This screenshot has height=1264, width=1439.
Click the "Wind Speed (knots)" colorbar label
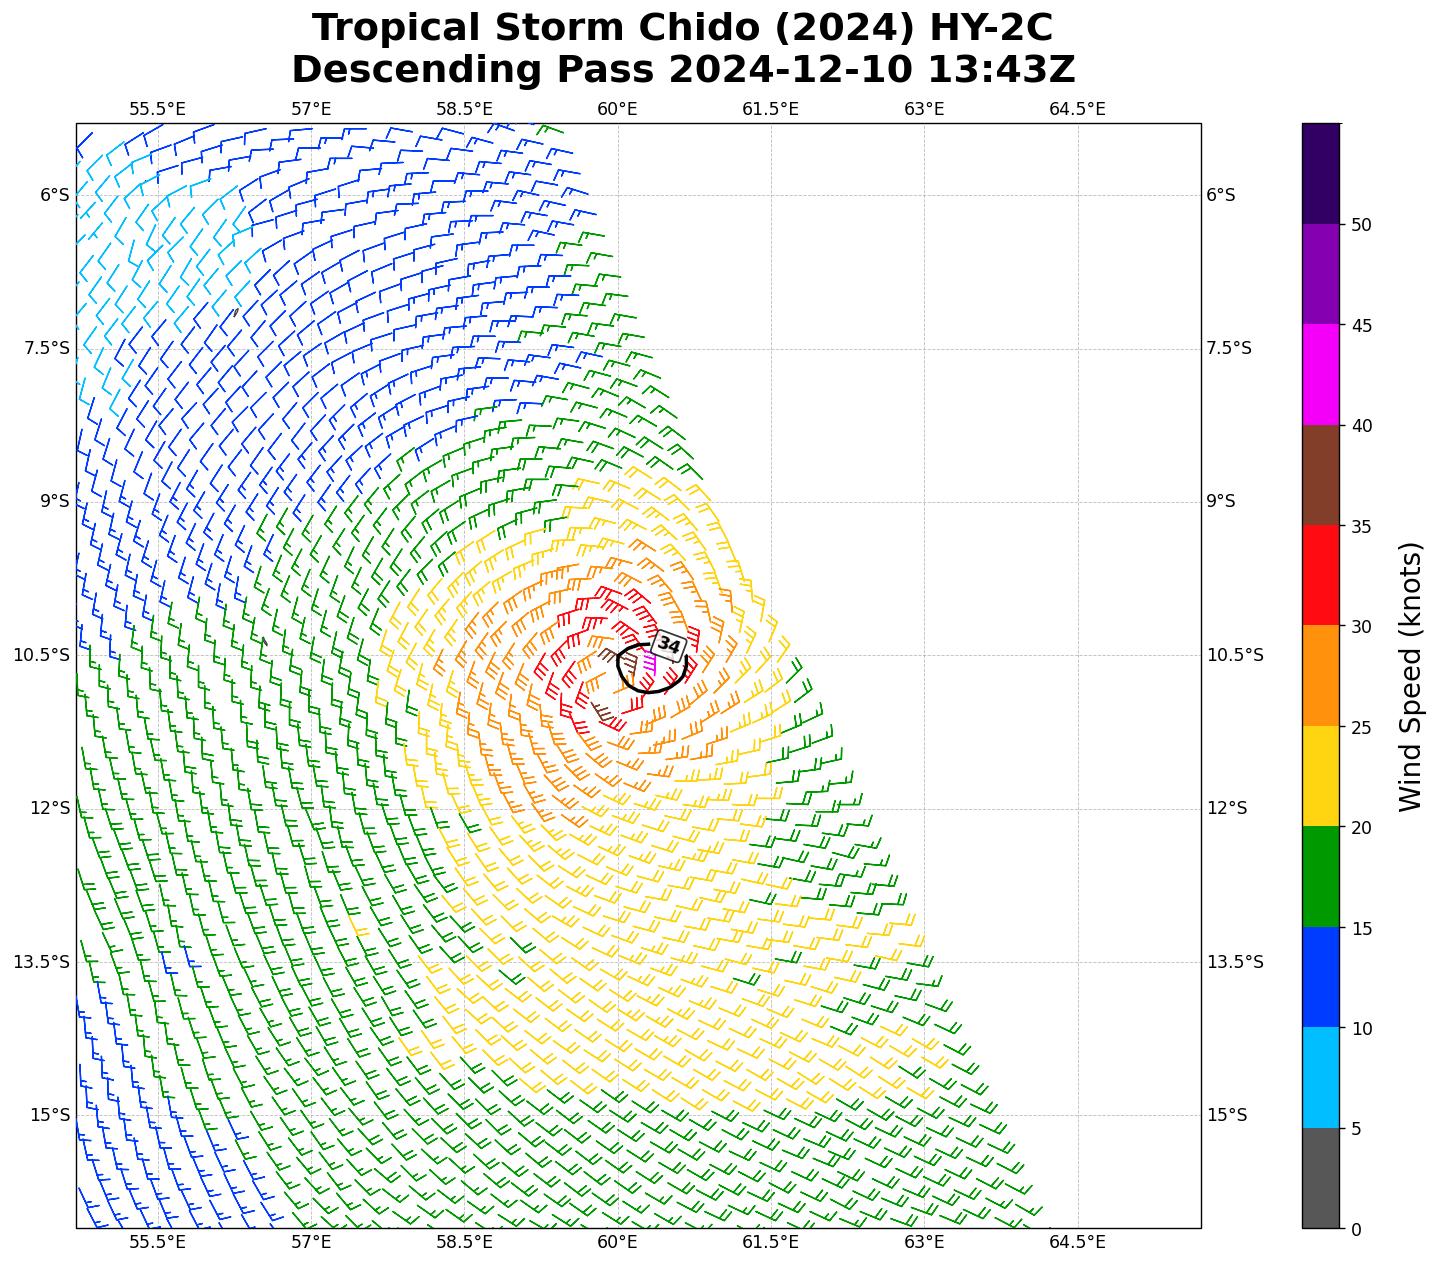[1410, 676]
